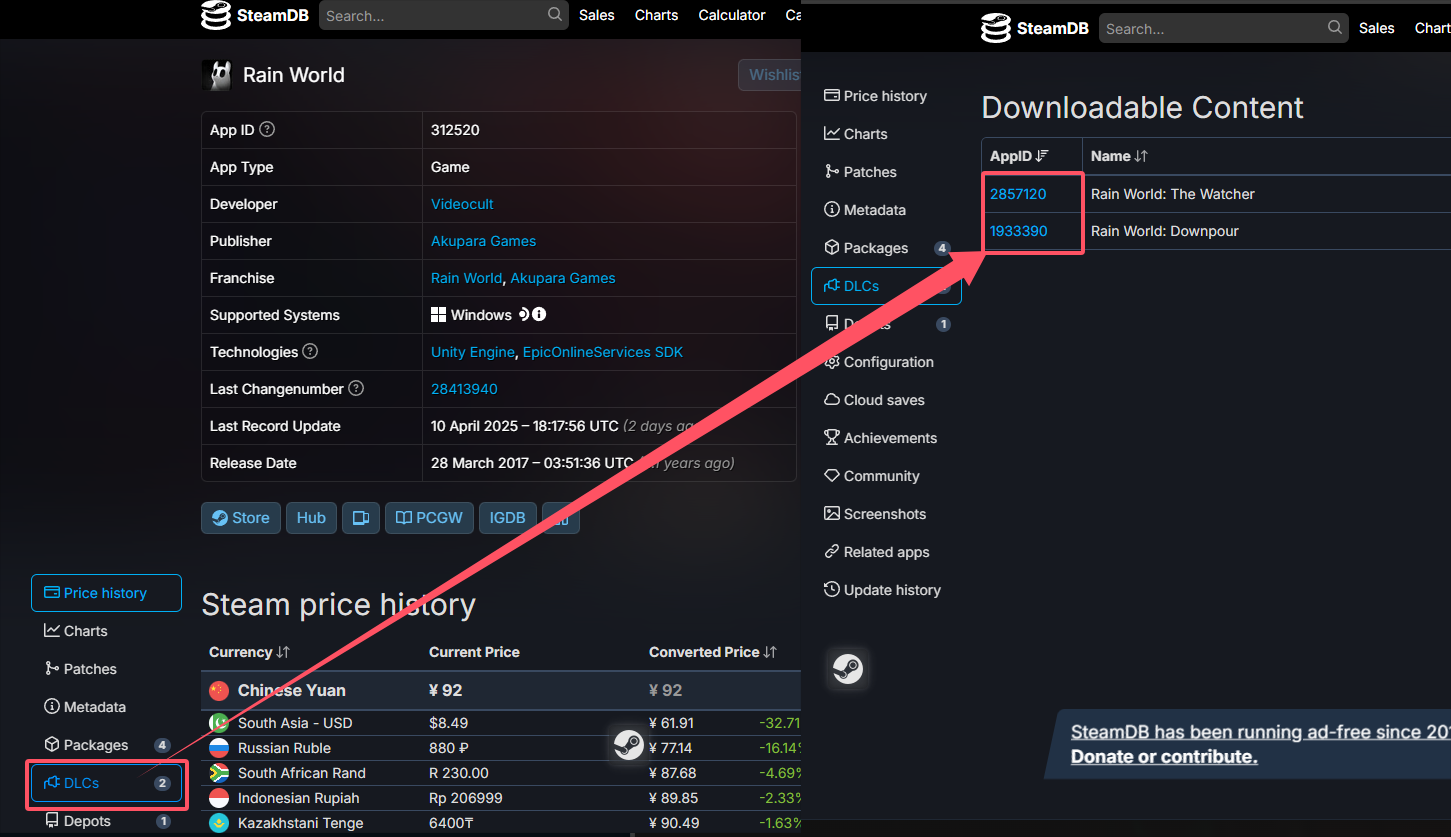Click the search magnifier icon in right page
Screen dimensions: 1451x837
(x=1335, y=28)
